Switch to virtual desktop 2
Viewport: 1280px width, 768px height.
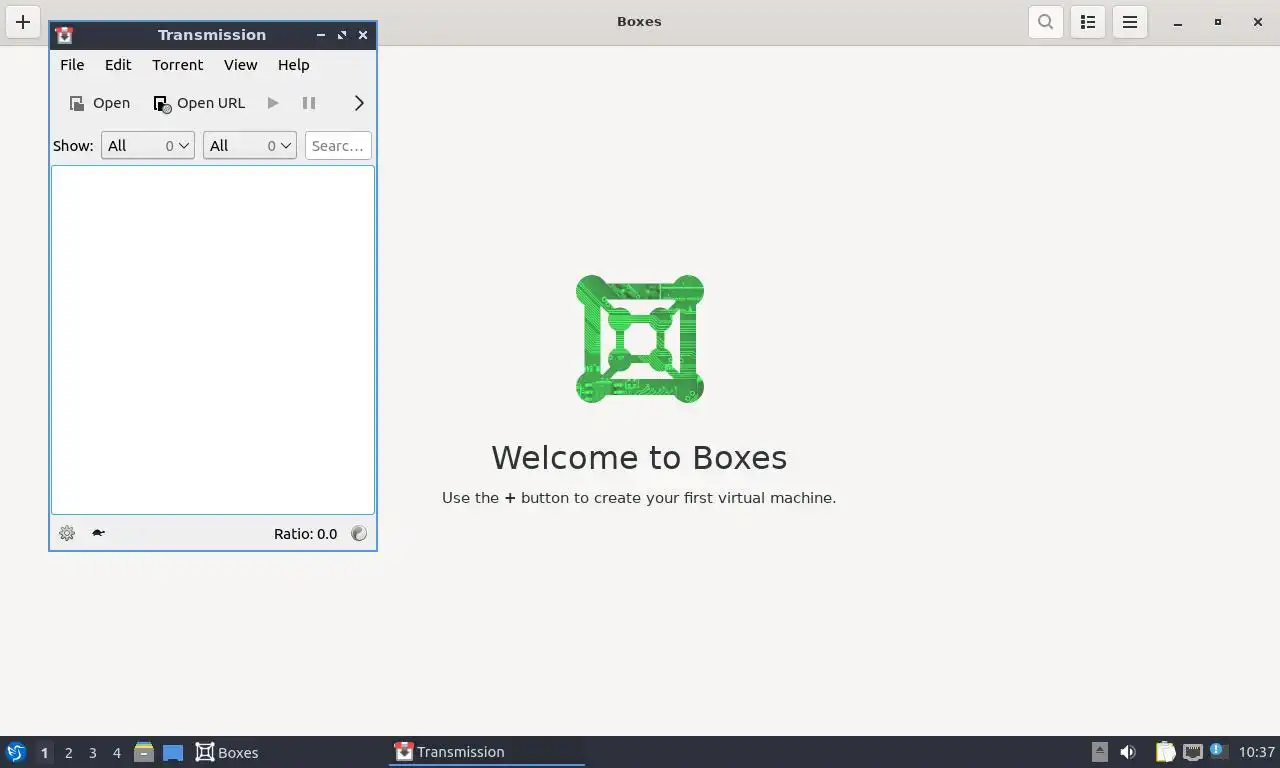click(69, 753)
